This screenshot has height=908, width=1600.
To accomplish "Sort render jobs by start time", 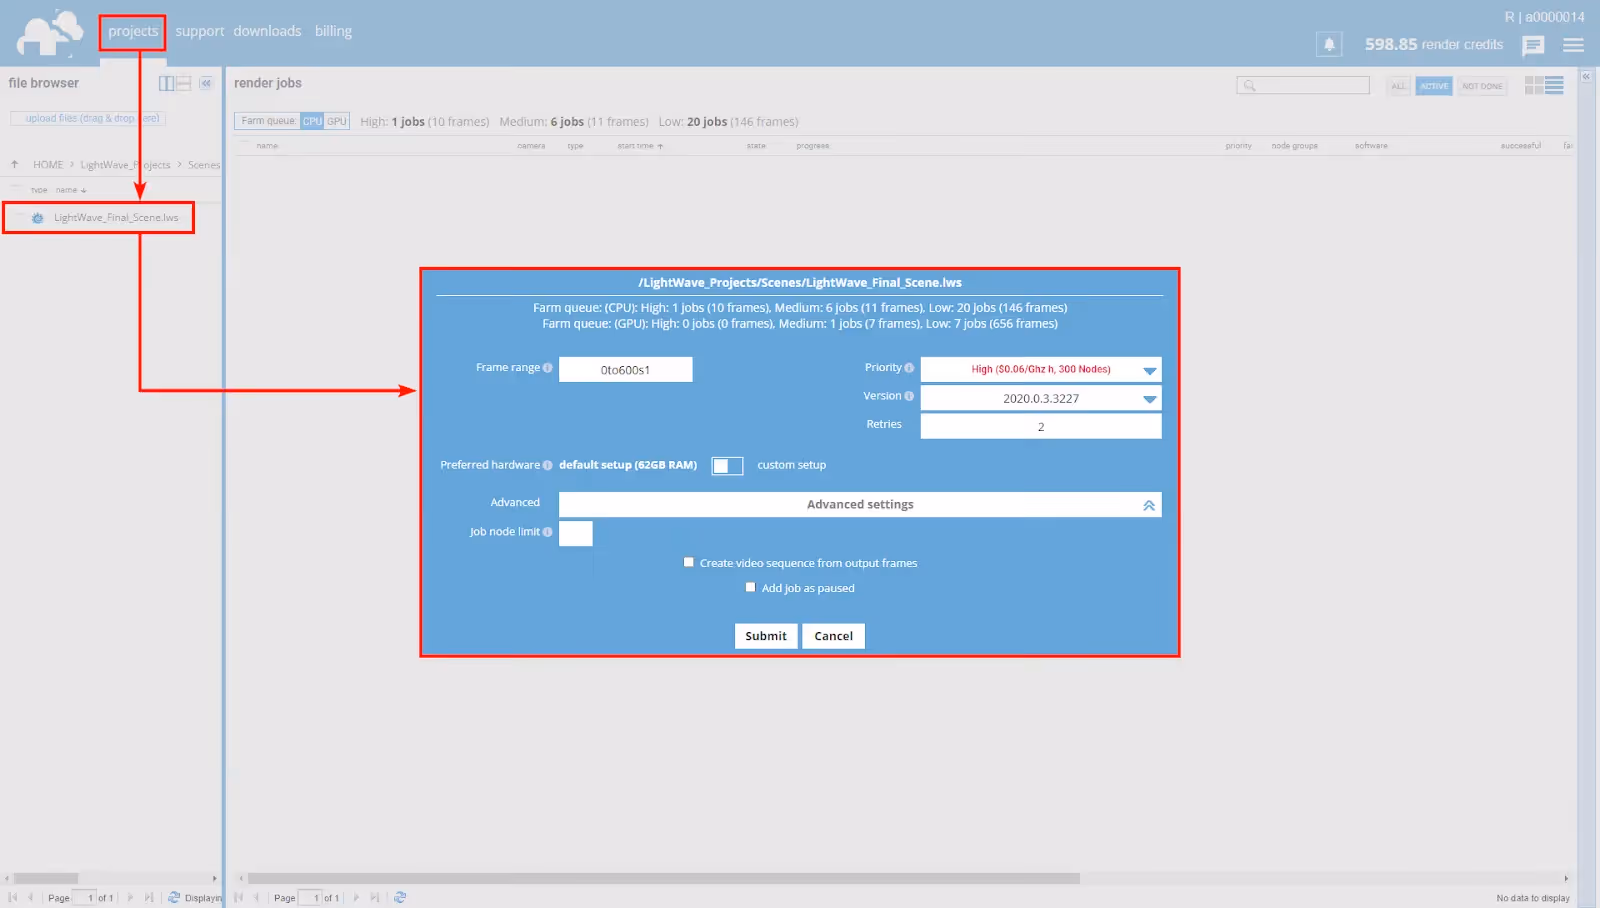I will (x=640, y=146).
